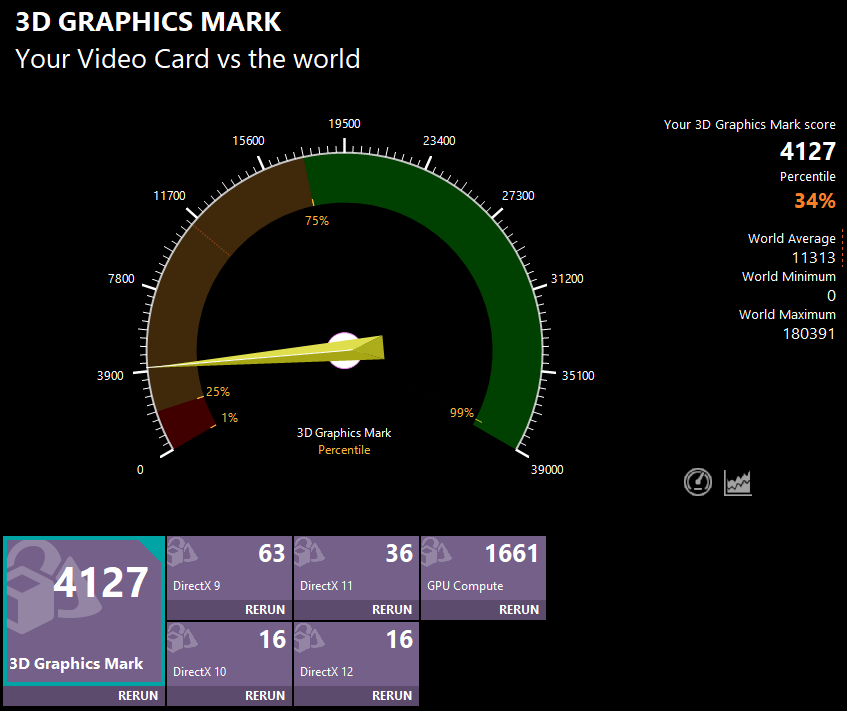Rerun the DirectX 10 test
The width and height of the screenshot is (847, 711).
click(x=264, y=696)
